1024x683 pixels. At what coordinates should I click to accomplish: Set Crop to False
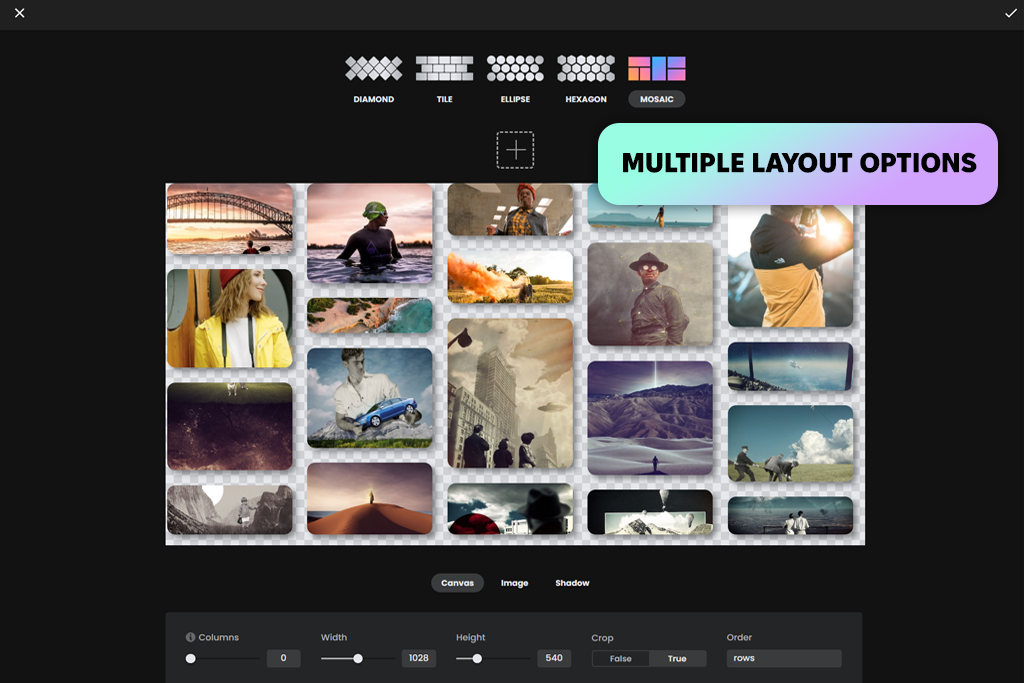click(620, 658)
